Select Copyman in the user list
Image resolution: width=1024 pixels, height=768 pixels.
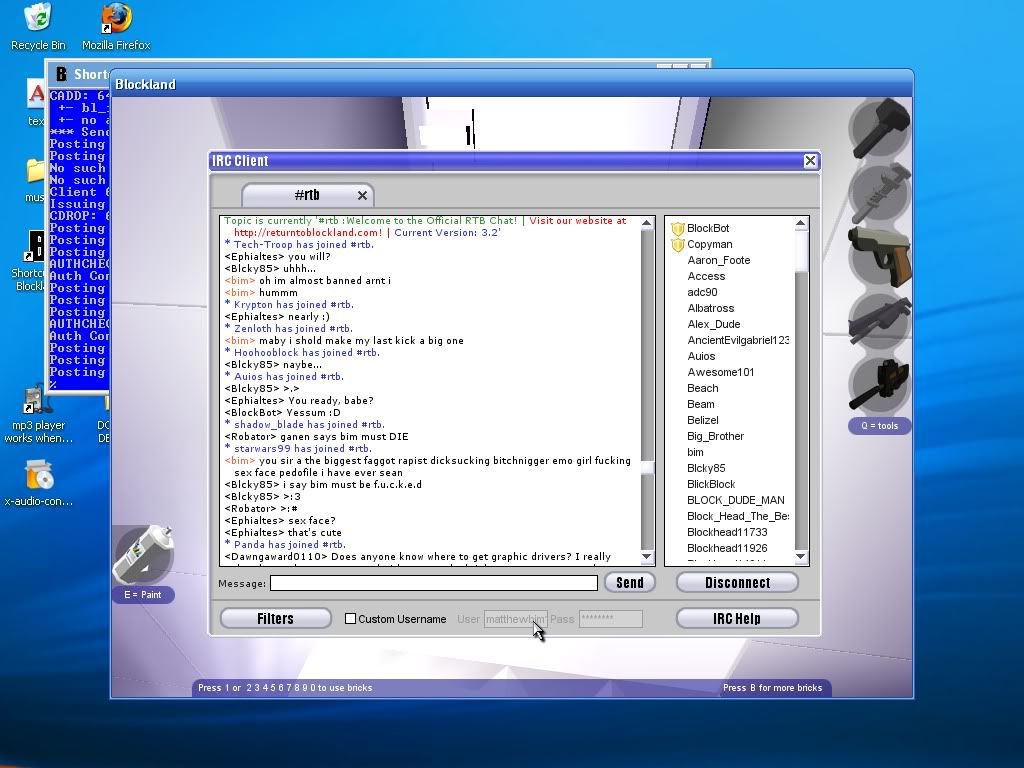pos(709,244)
